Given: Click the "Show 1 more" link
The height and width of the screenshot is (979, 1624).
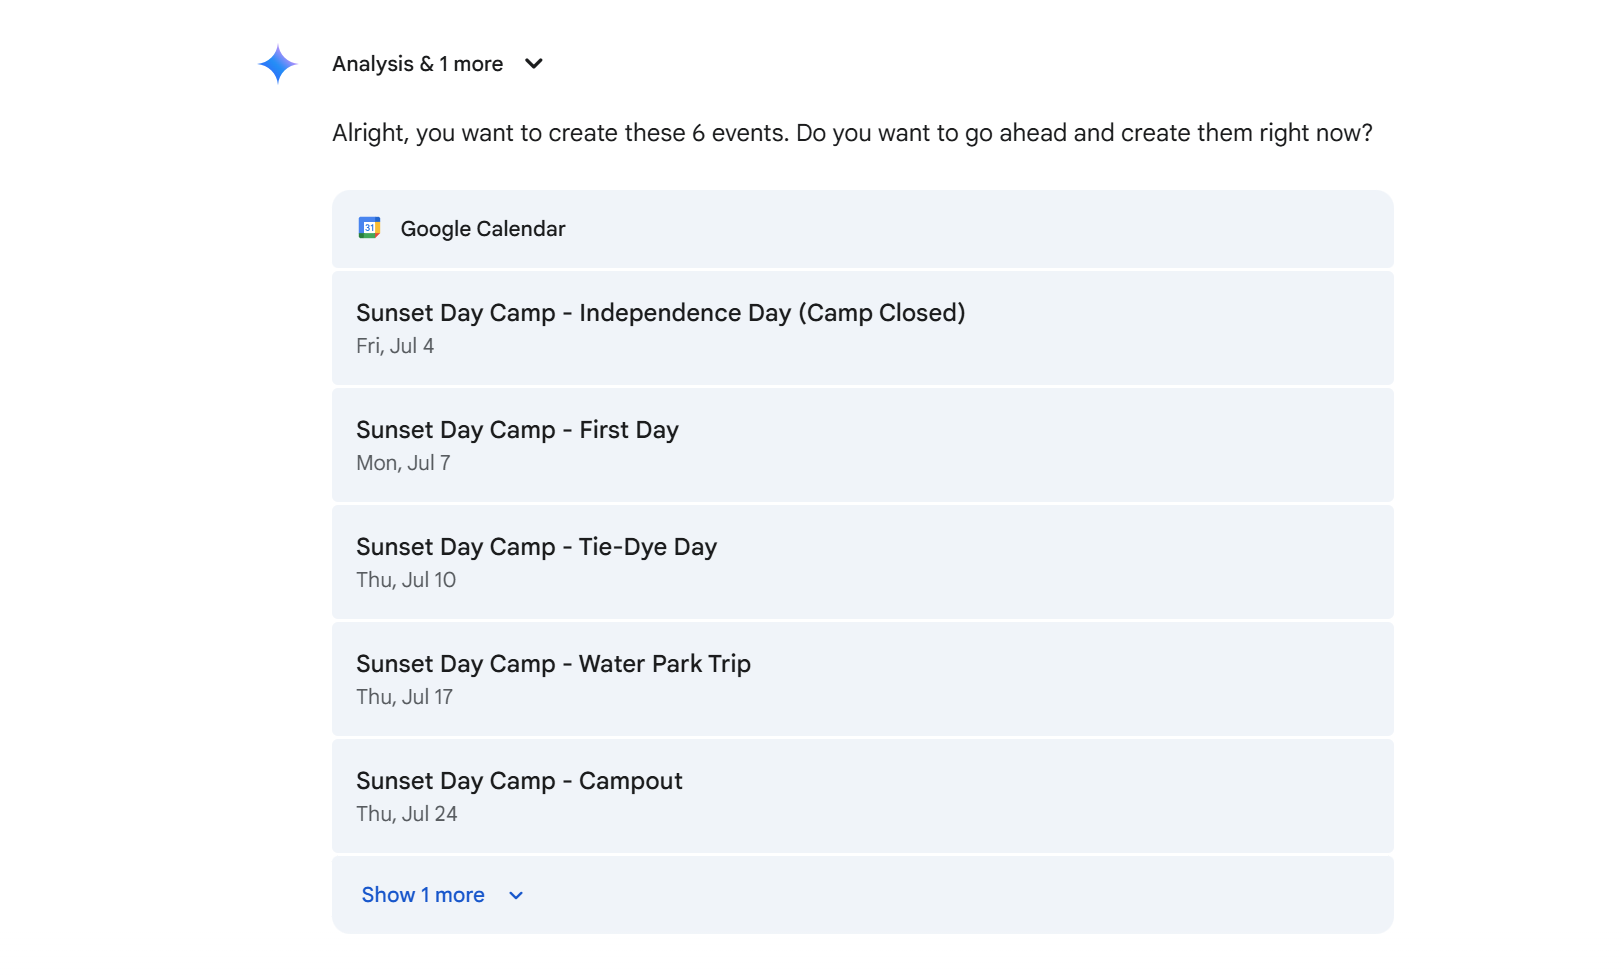Looking at the screenshot, I should [x=423, y=895].
